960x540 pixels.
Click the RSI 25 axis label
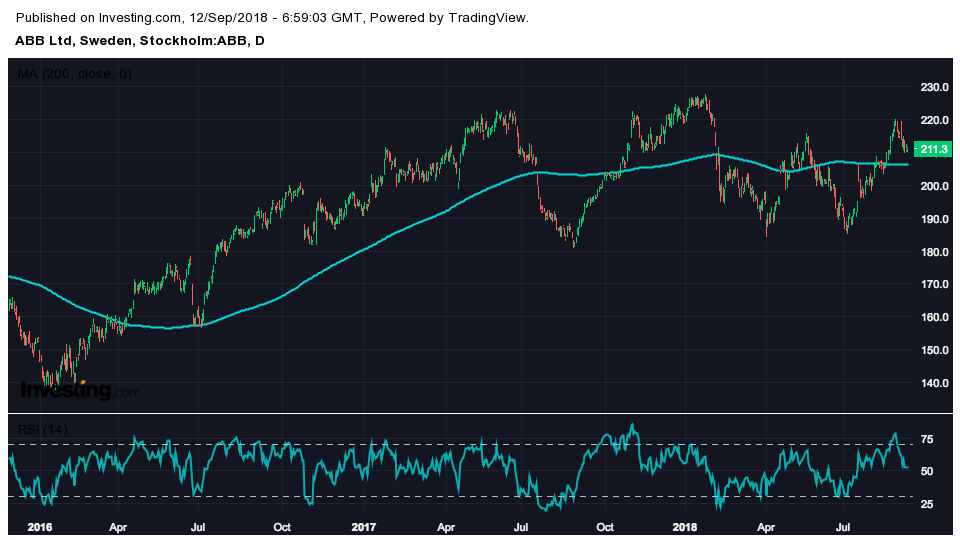[x=927, y=504]
